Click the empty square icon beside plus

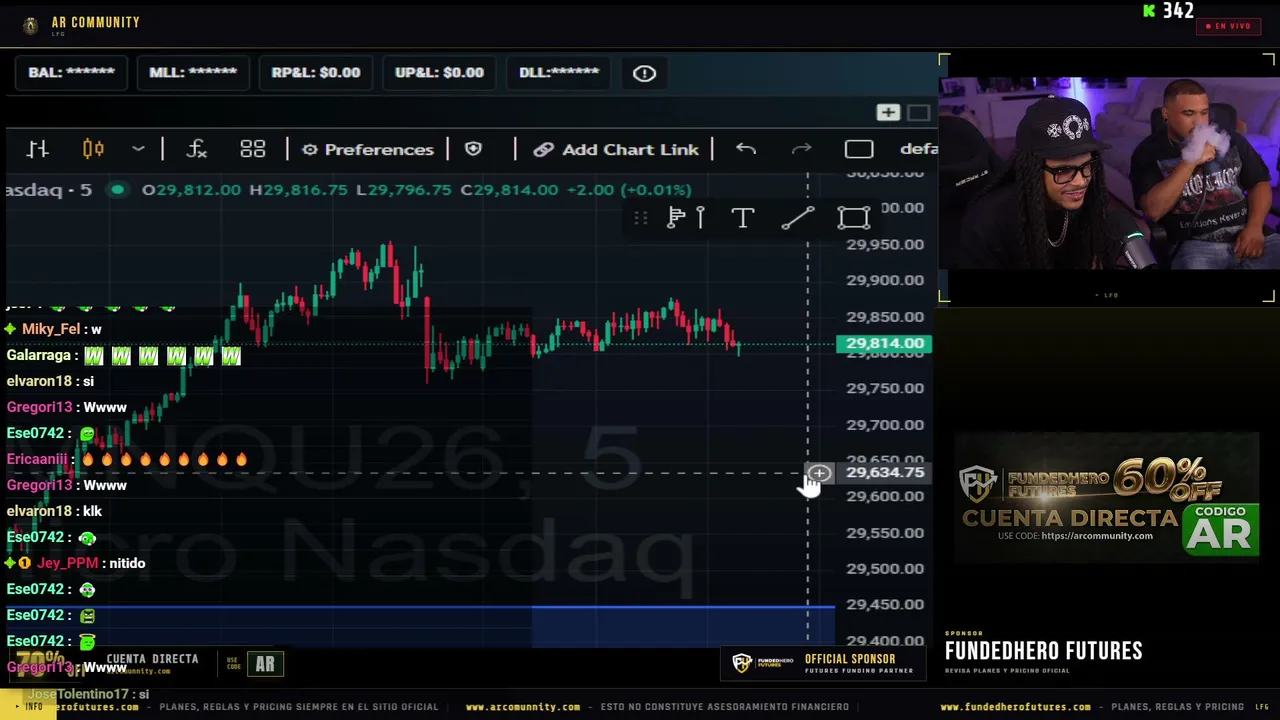pyautogui.click(x=918, y=112)
